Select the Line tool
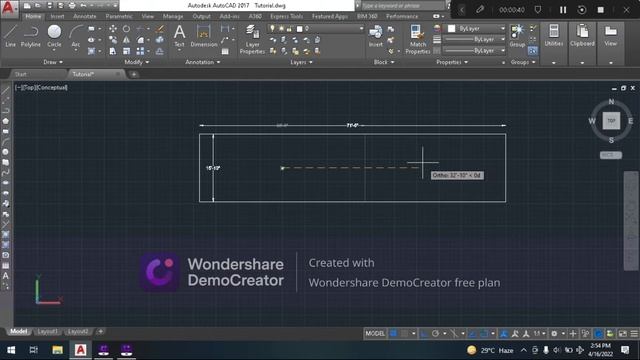 pos(11,36)
